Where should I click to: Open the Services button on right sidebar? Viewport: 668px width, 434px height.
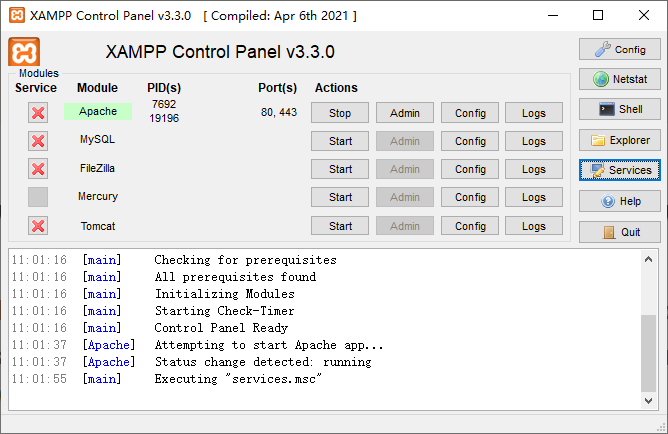[x=619, y=170]
